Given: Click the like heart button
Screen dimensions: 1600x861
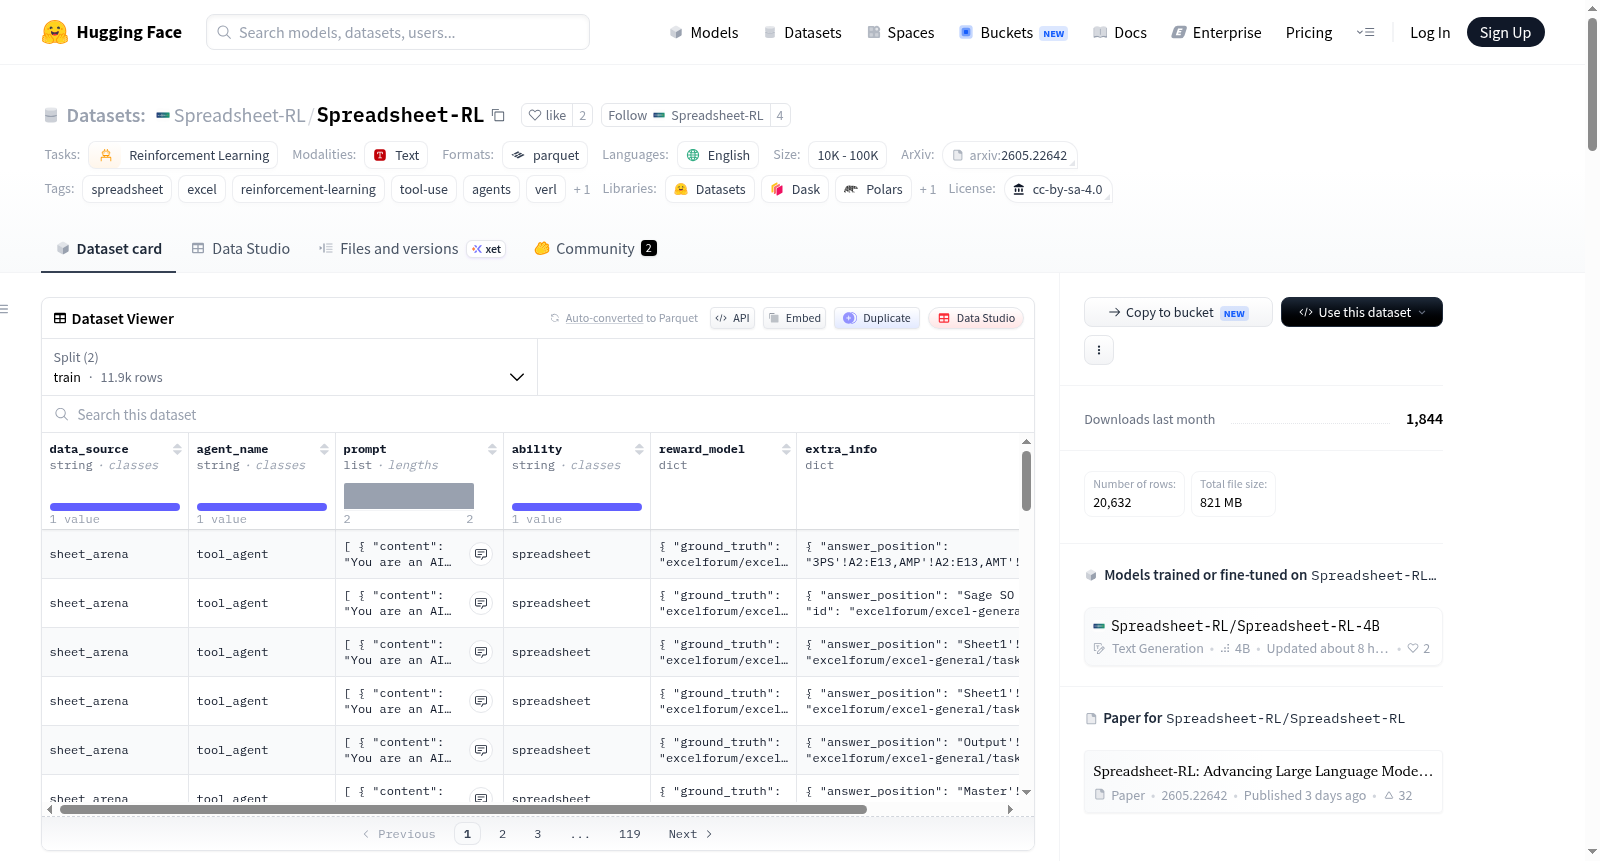Looking at the screenshot, I should (x=547, y=115).
